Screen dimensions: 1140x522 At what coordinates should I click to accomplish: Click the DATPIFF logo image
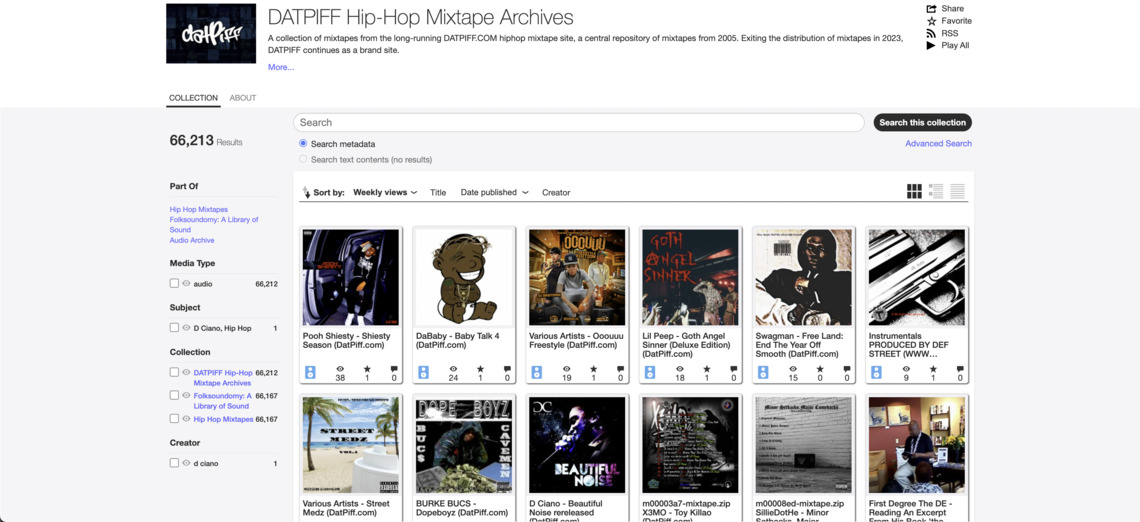tap(211, 33)
